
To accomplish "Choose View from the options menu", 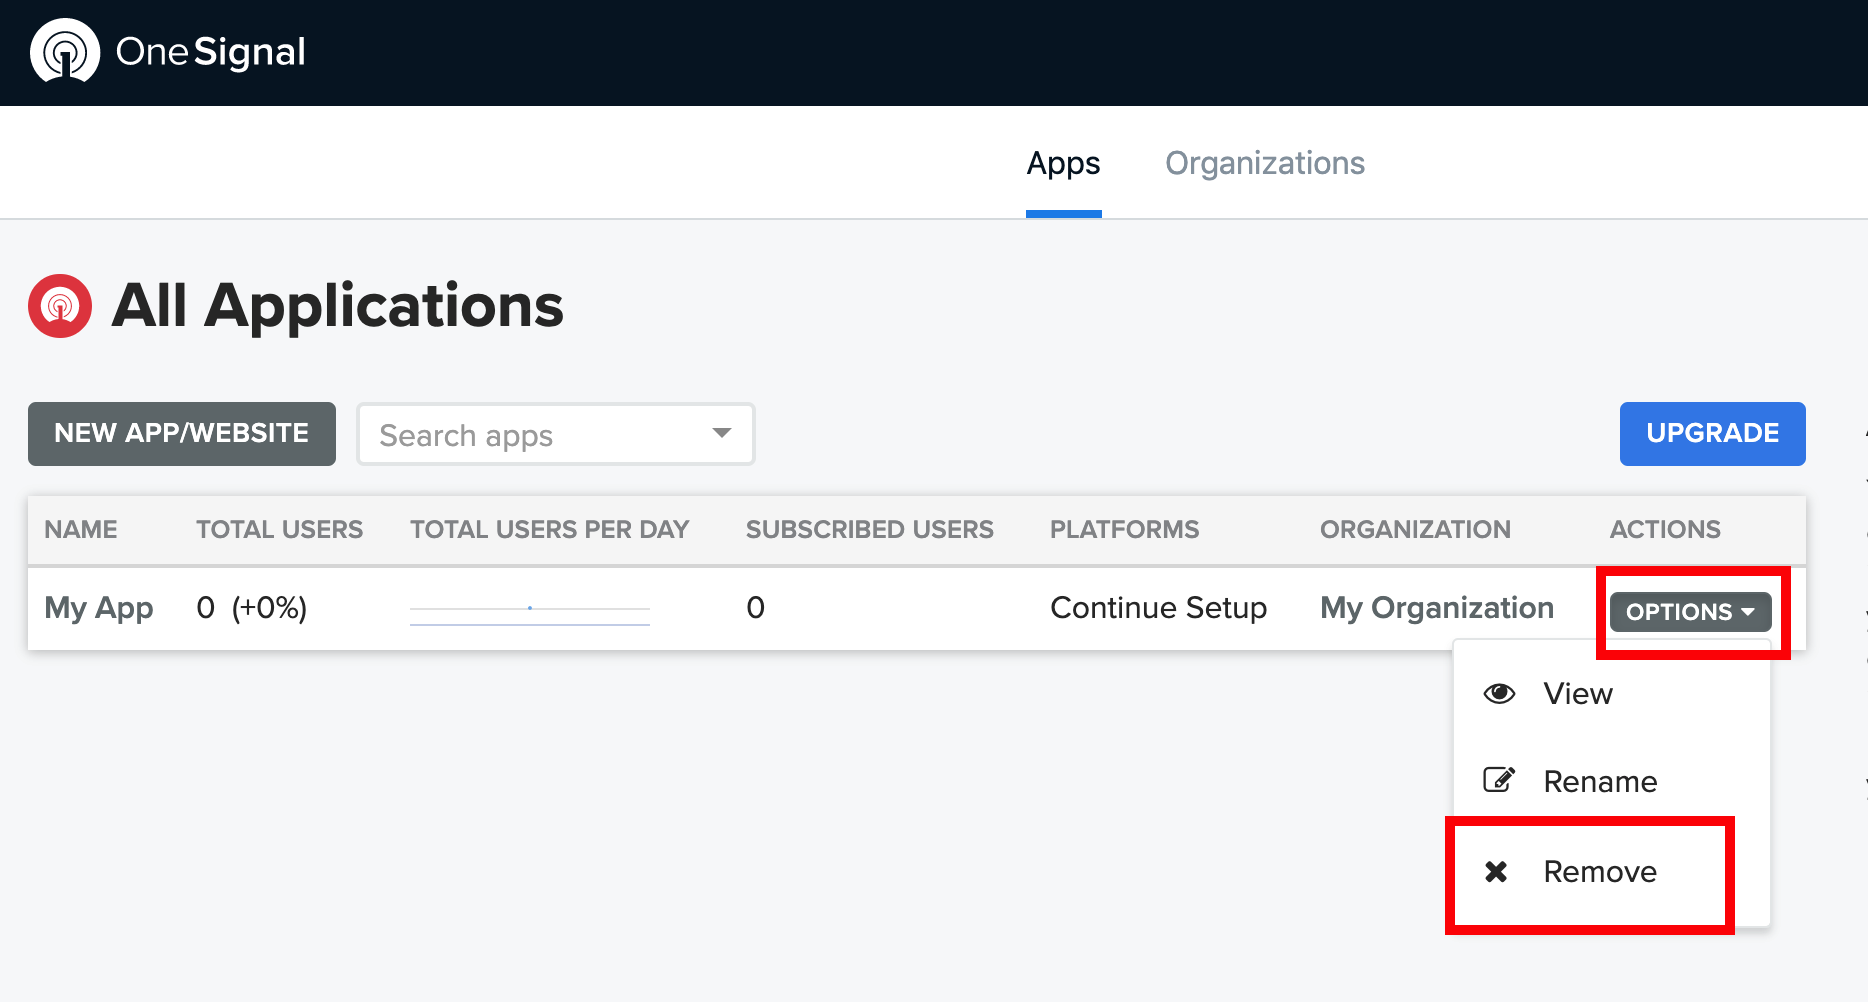I will (x=1611, y=693).
